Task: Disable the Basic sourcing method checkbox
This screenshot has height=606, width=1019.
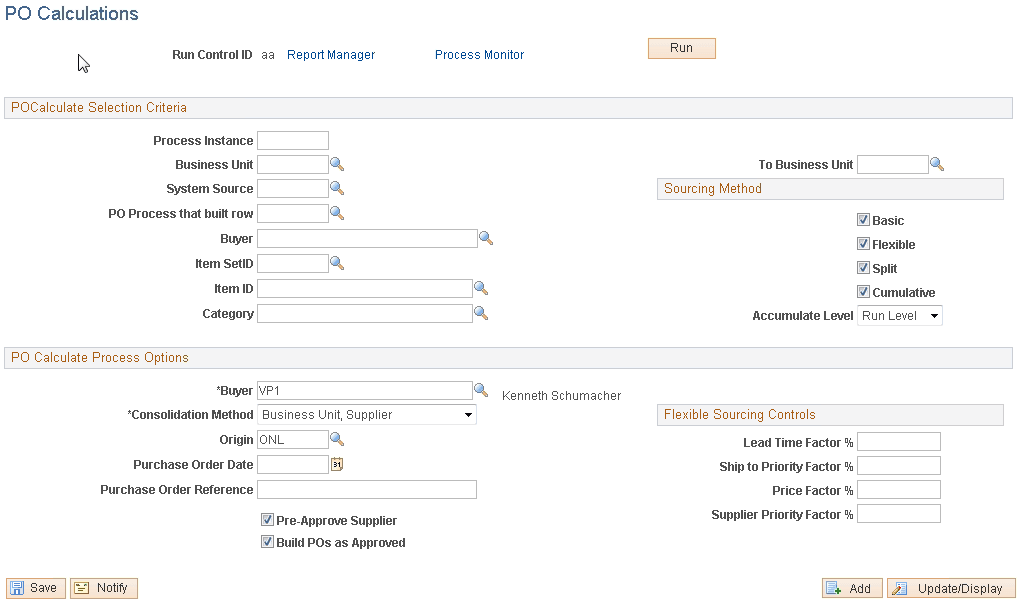Action: (x=863, y=220)
